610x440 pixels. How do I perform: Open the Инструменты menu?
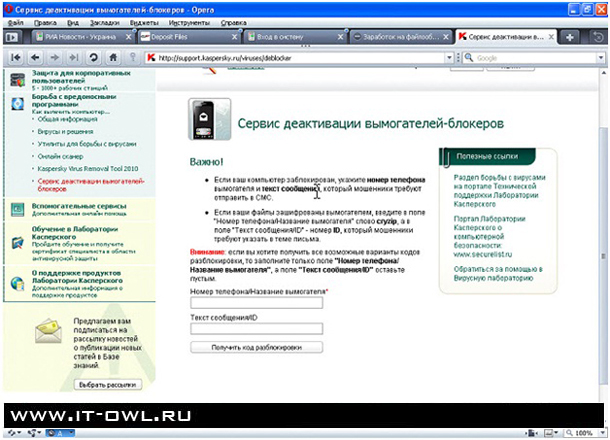click(x=189, y=23)
